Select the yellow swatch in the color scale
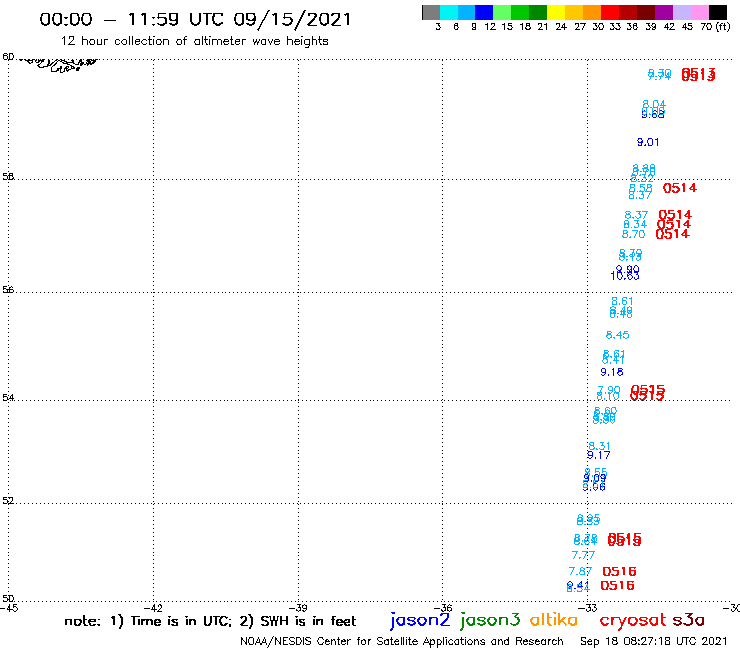 [556, 12]
